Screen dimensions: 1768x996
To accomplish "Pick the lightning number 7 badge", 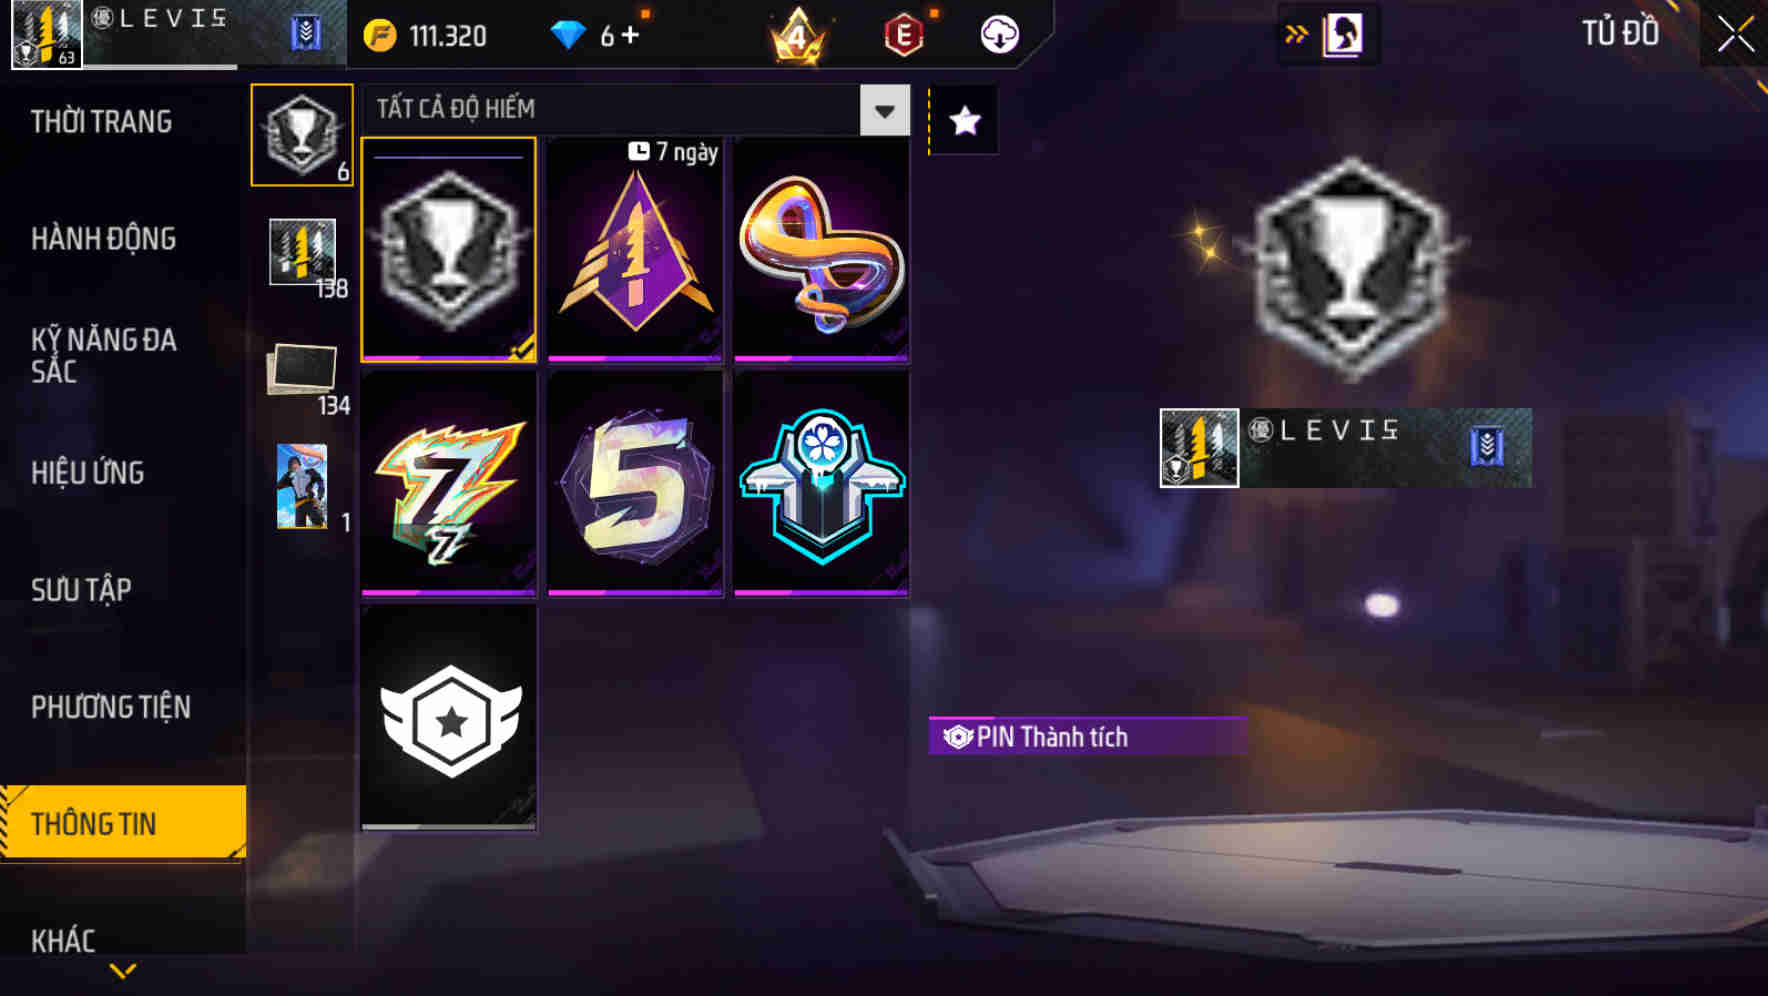I will [x=448, y=484].
